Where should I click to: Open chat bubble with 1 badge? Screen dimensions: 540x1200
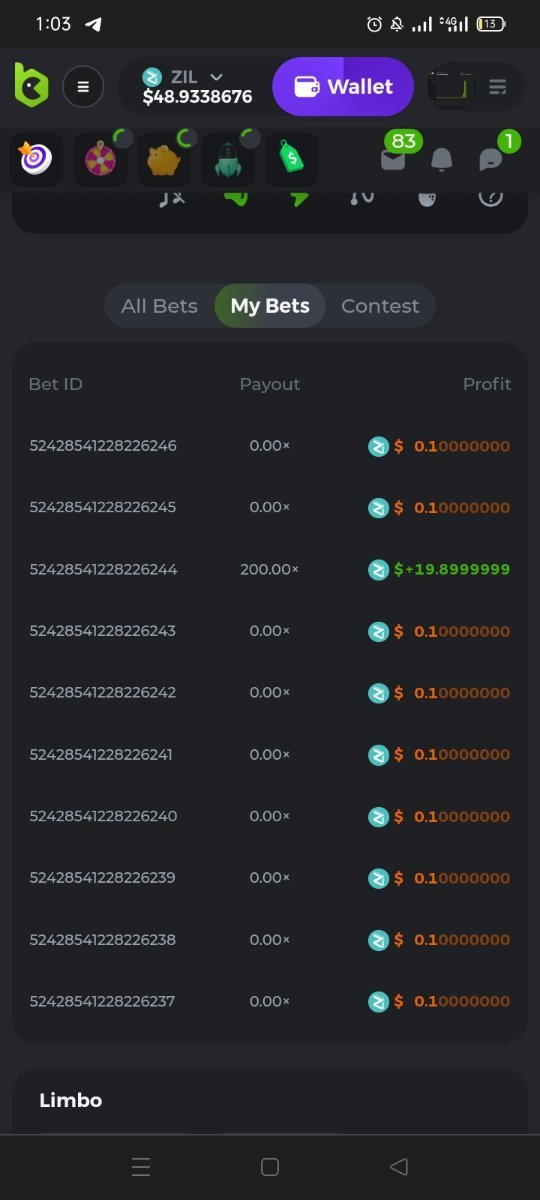pos(492,157)
